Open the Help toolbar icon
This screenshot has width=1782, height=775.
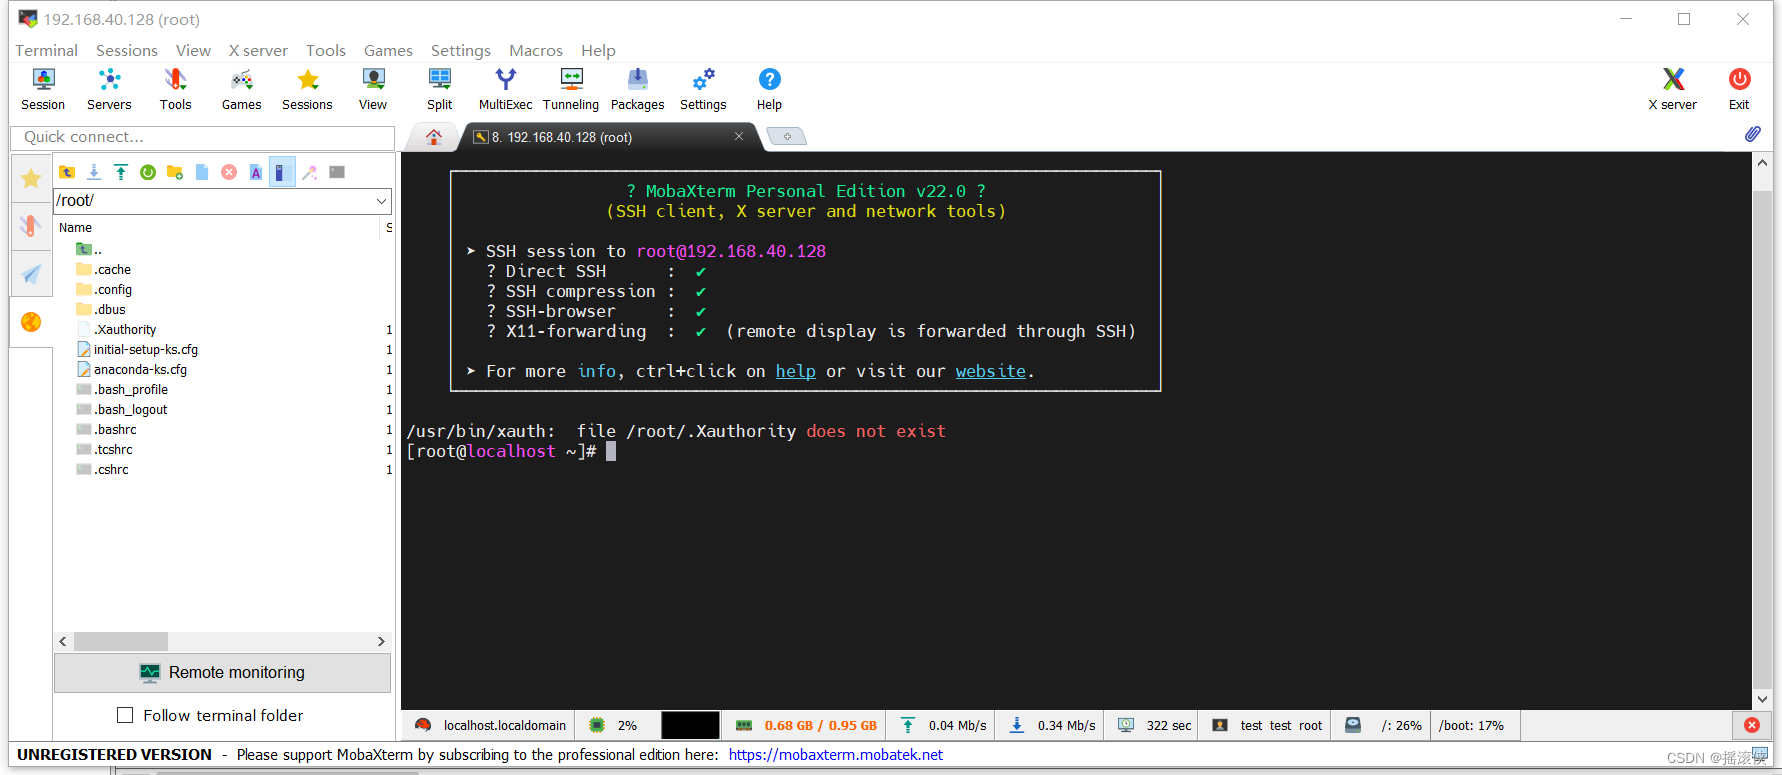769,89
